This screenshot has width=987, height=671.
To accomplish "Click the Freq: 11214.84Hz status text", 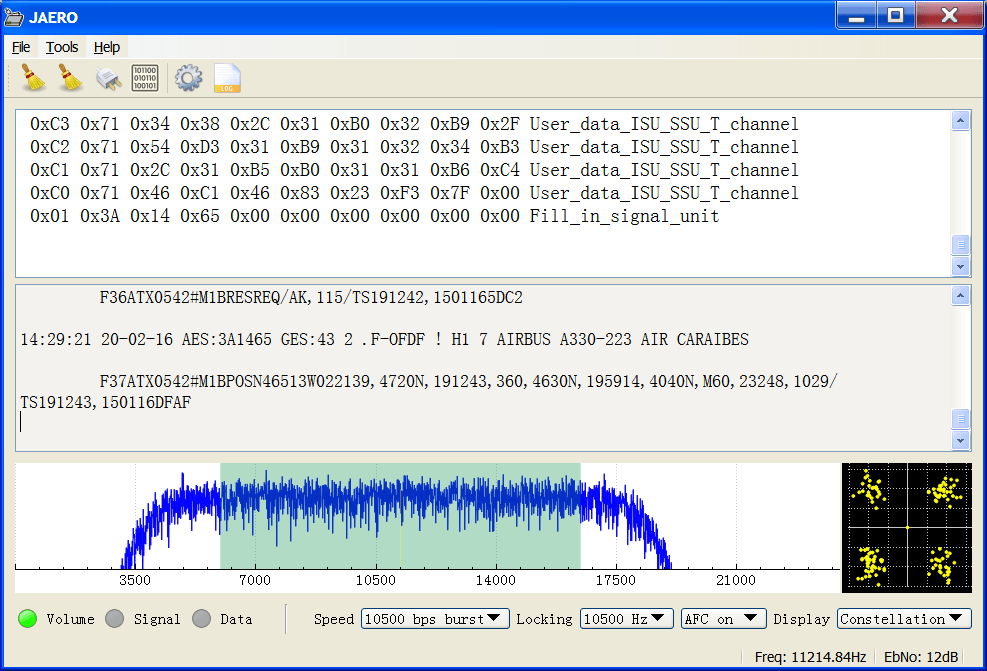I will [x=810, y=657].
